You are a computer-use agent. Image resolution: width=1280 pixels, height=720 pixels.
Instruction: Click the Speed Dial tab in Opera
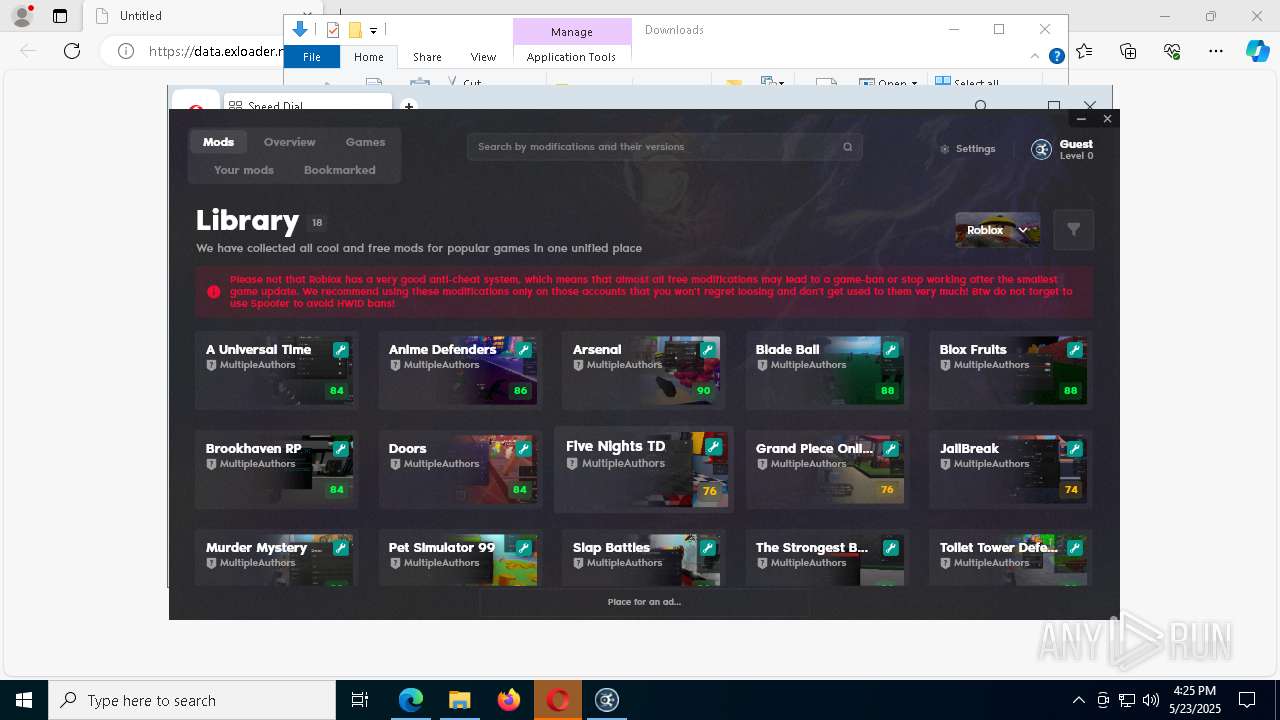tap(308, 105)
